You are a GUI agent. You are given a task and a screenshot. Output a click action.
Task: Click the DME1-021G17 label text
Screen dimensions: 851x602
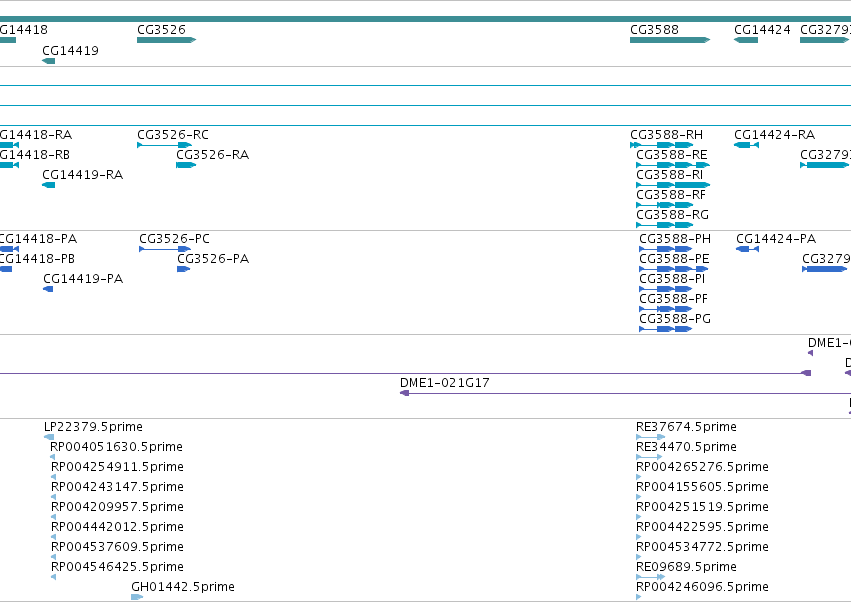click(444, 383)
